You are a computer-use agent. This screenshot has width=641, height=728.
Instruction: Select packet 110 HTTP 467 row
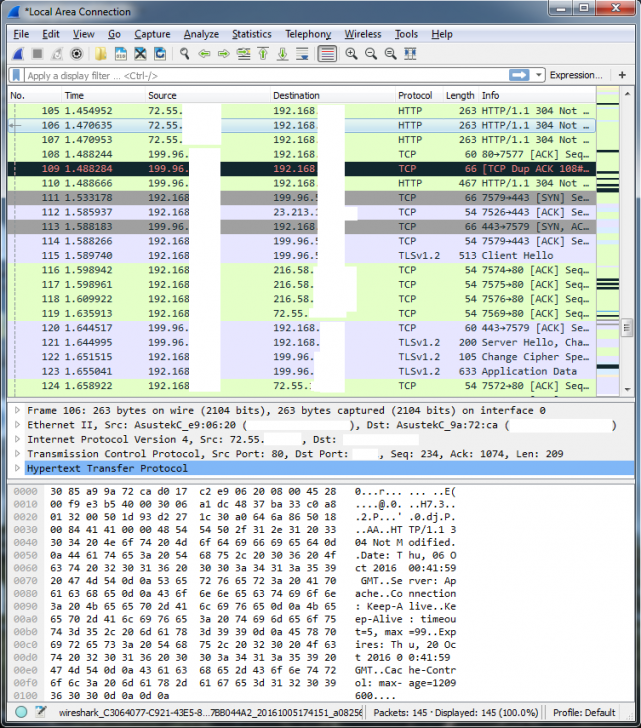pyautogui.click(x=302, y=183)
